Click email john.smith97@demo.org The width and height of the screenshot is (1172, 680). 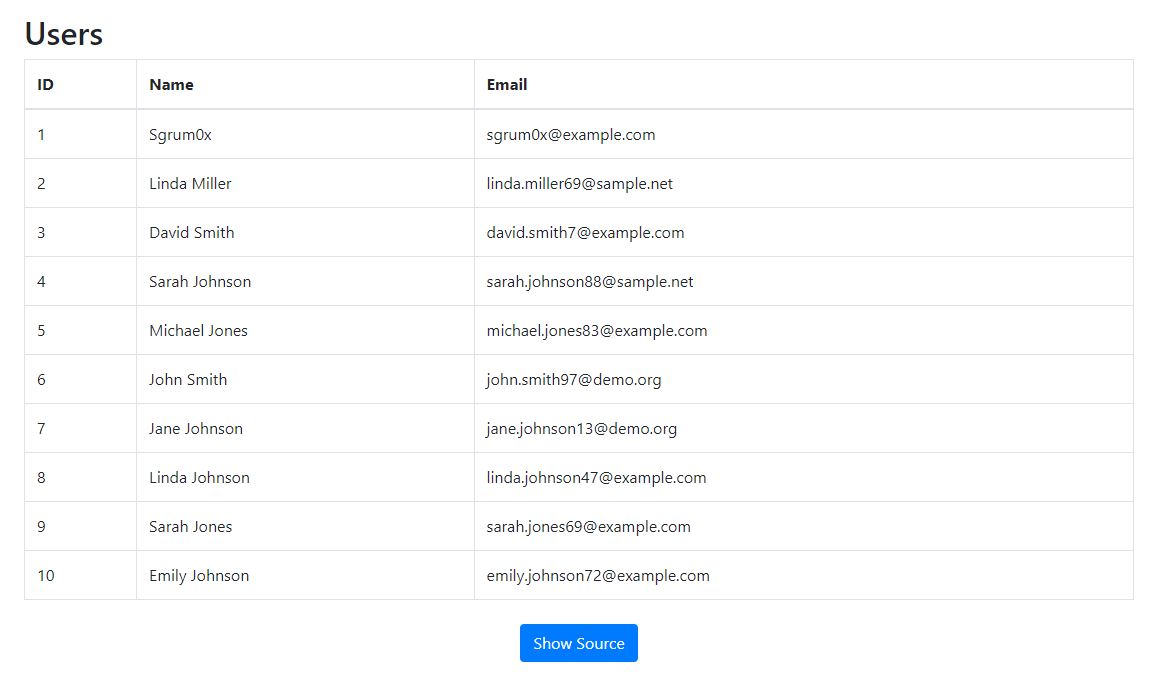[x=573, y=379]
